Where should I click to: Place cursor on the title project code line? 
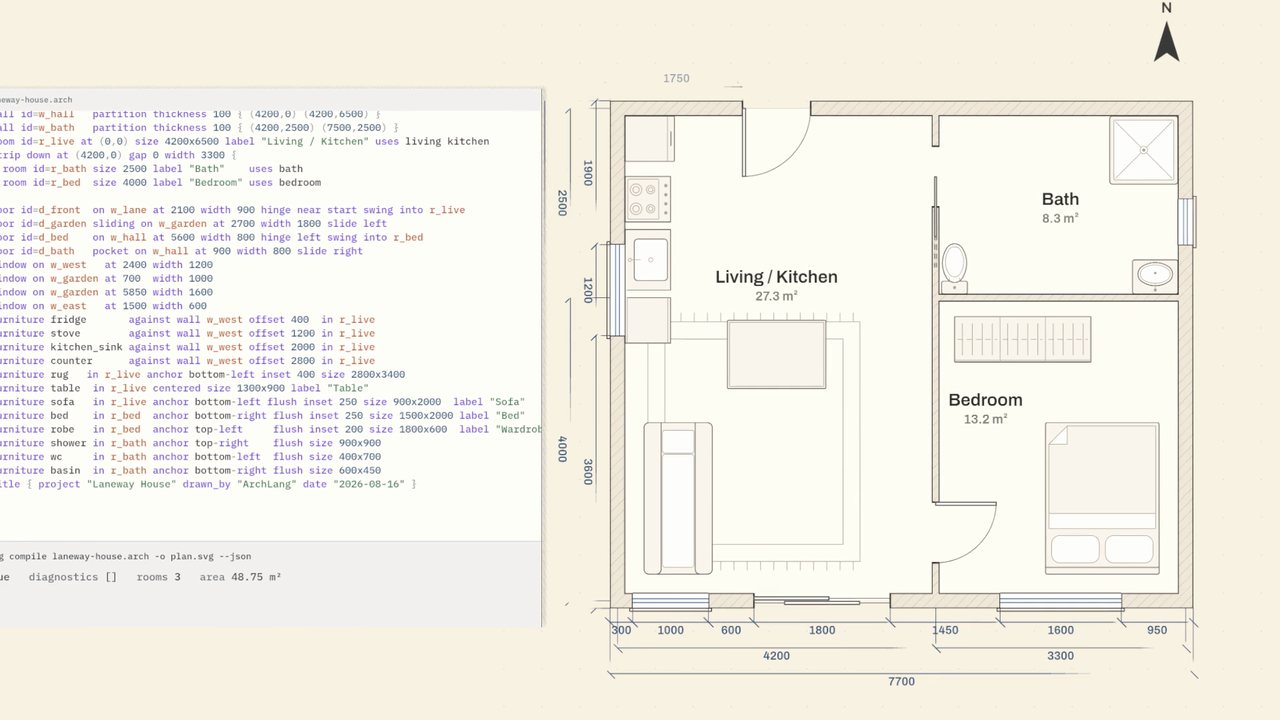click(x=208, y=484)
